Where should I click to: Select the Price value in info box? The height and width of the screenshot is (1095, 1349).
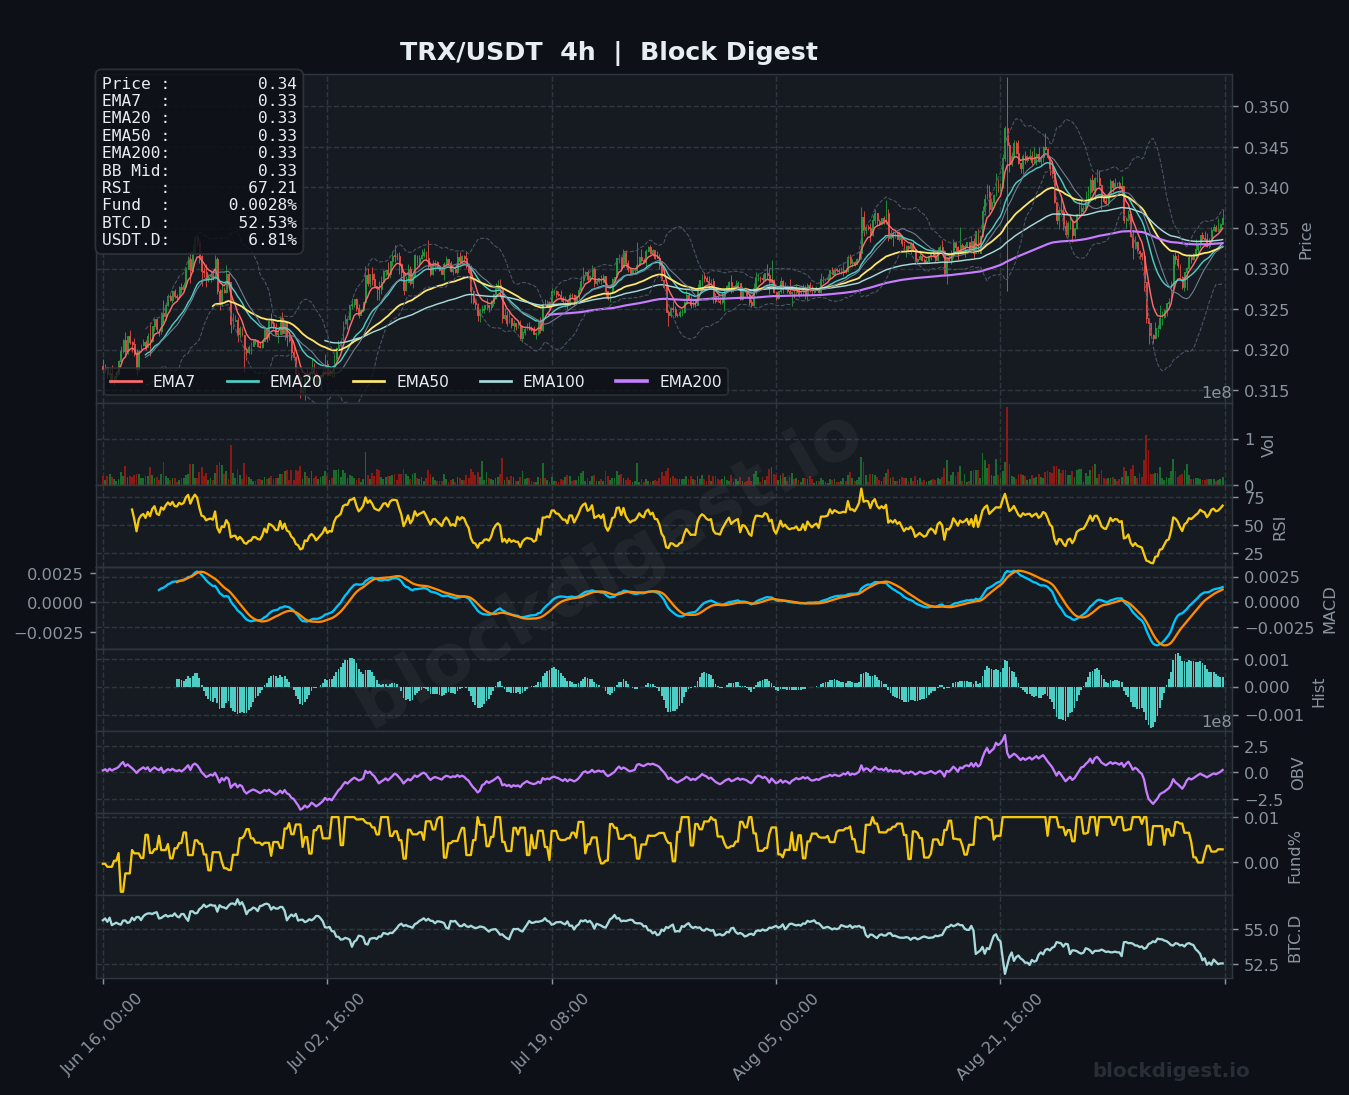pyautogui.click(x=277, y=84)
